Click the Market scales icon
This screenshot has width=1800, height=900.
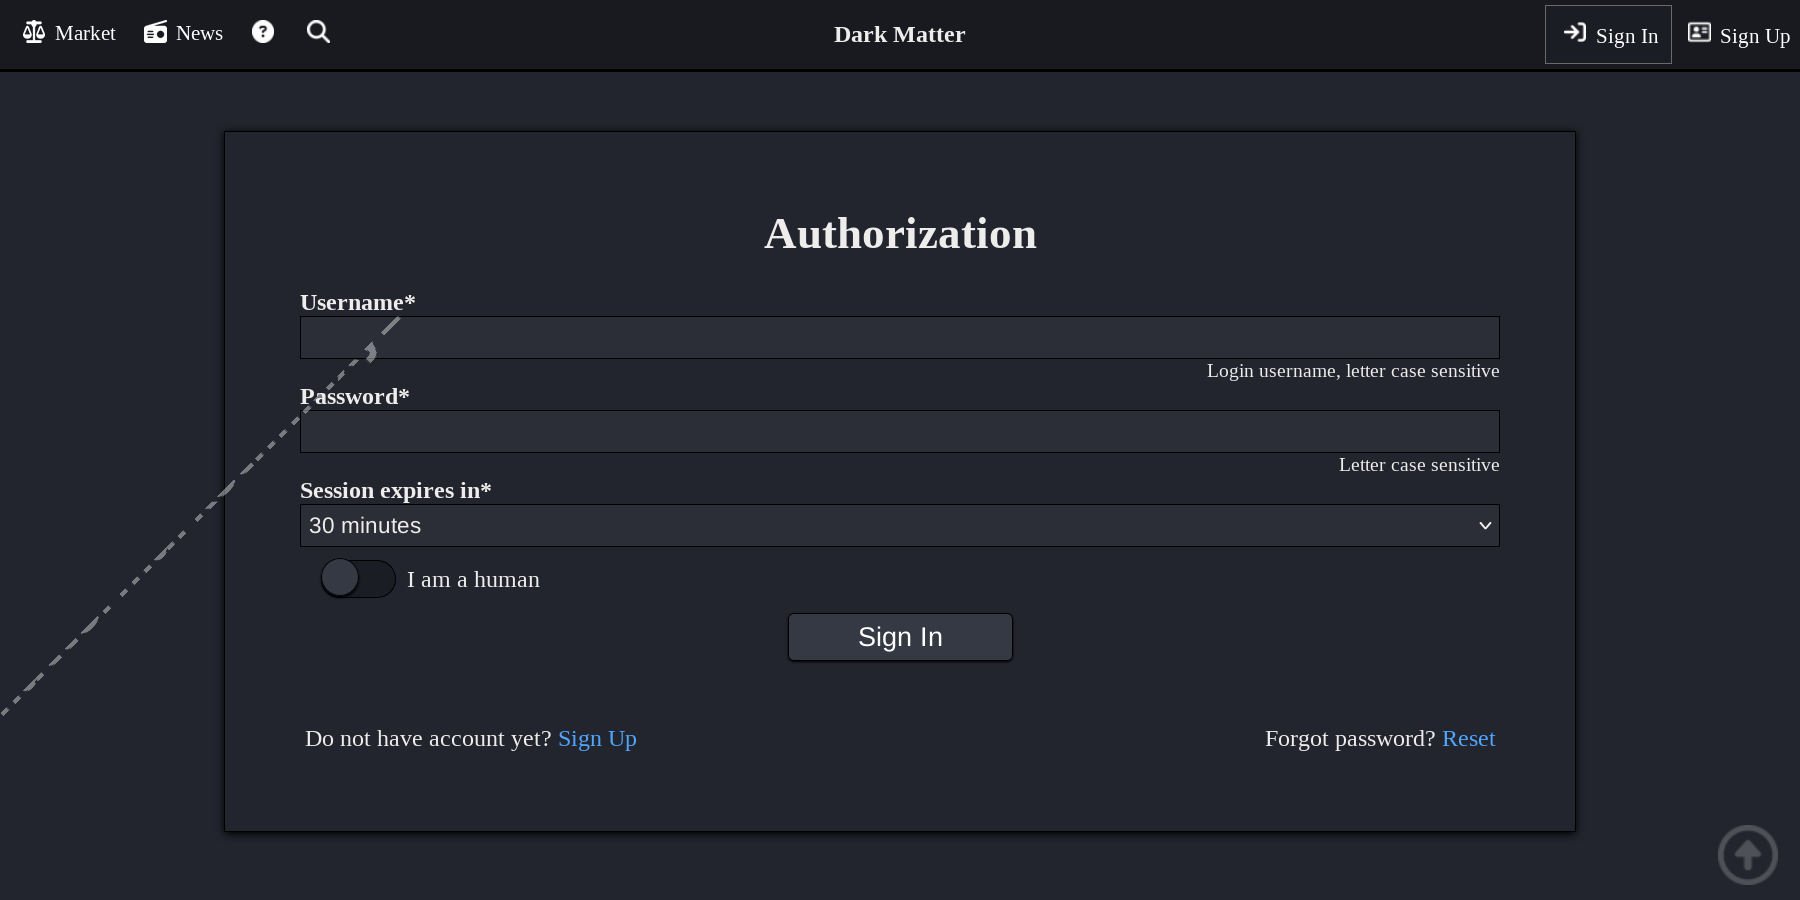coord(32,31)
